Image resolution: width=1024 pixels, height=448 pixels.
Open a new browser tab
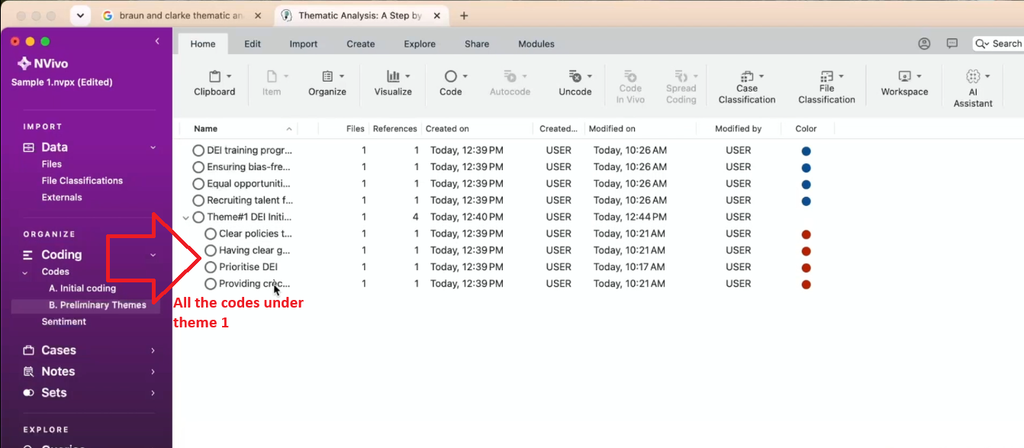(x=464, y=16)
